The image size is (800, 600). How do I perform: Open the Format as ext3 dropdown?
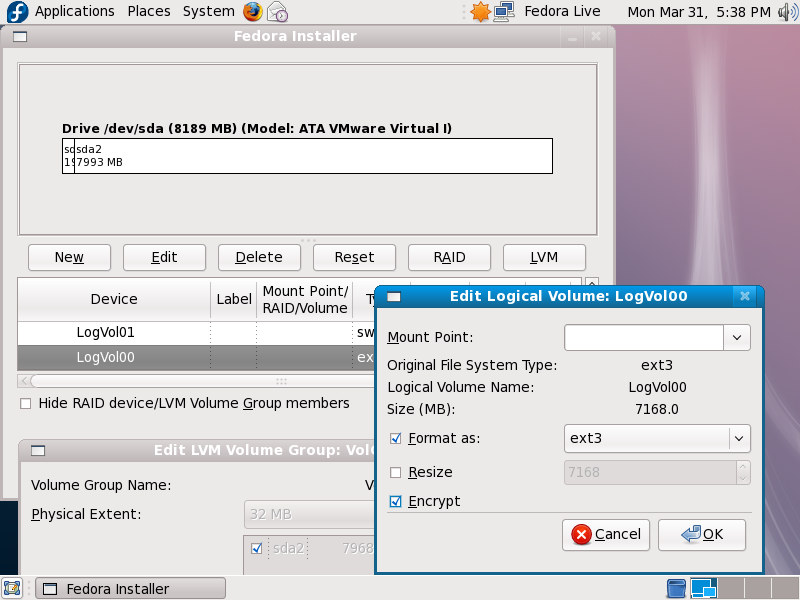click(x=657, y=438)
